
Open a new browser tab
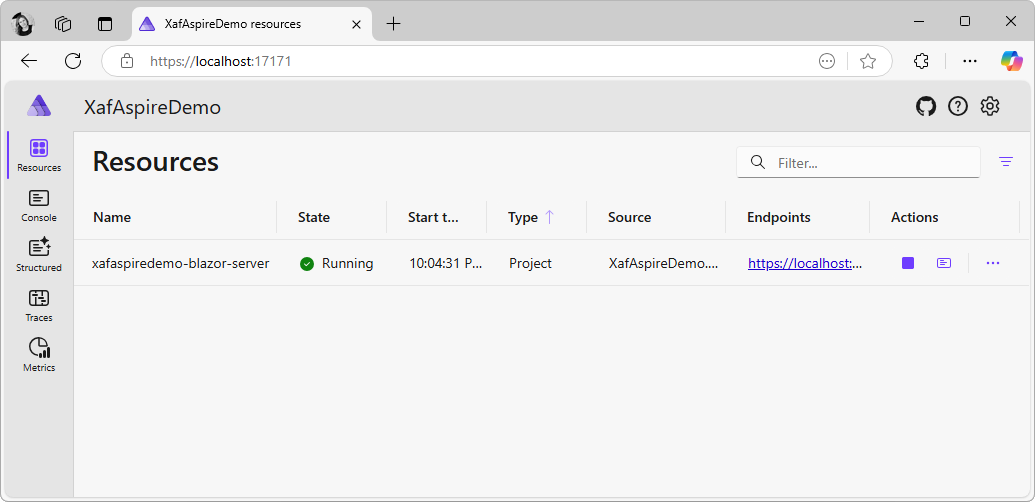point(393,24)
